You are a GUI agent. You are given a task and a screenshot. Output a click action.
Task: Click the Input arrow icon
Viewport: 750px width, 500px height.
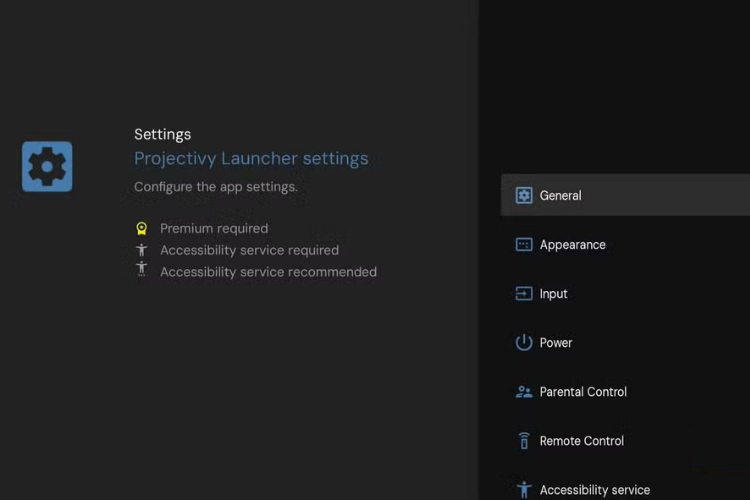pos(524,293)
